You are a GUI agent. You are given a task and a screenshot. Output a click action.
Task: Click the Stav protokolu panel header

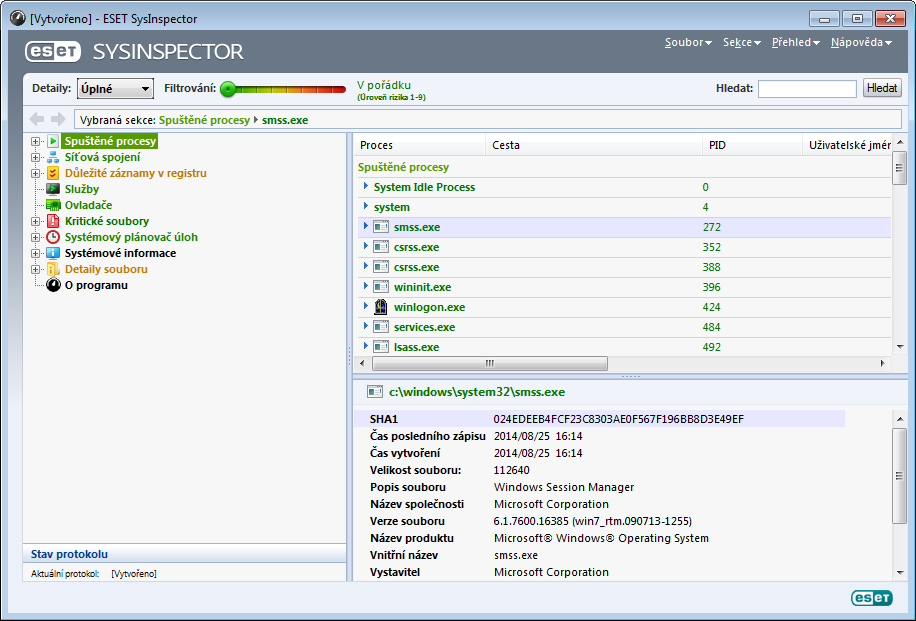(x=185, y=554)
